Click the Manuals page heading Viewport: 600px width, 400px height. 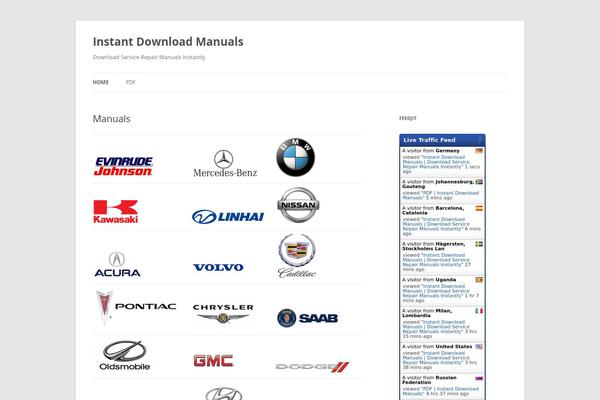(x=111, y=119)
